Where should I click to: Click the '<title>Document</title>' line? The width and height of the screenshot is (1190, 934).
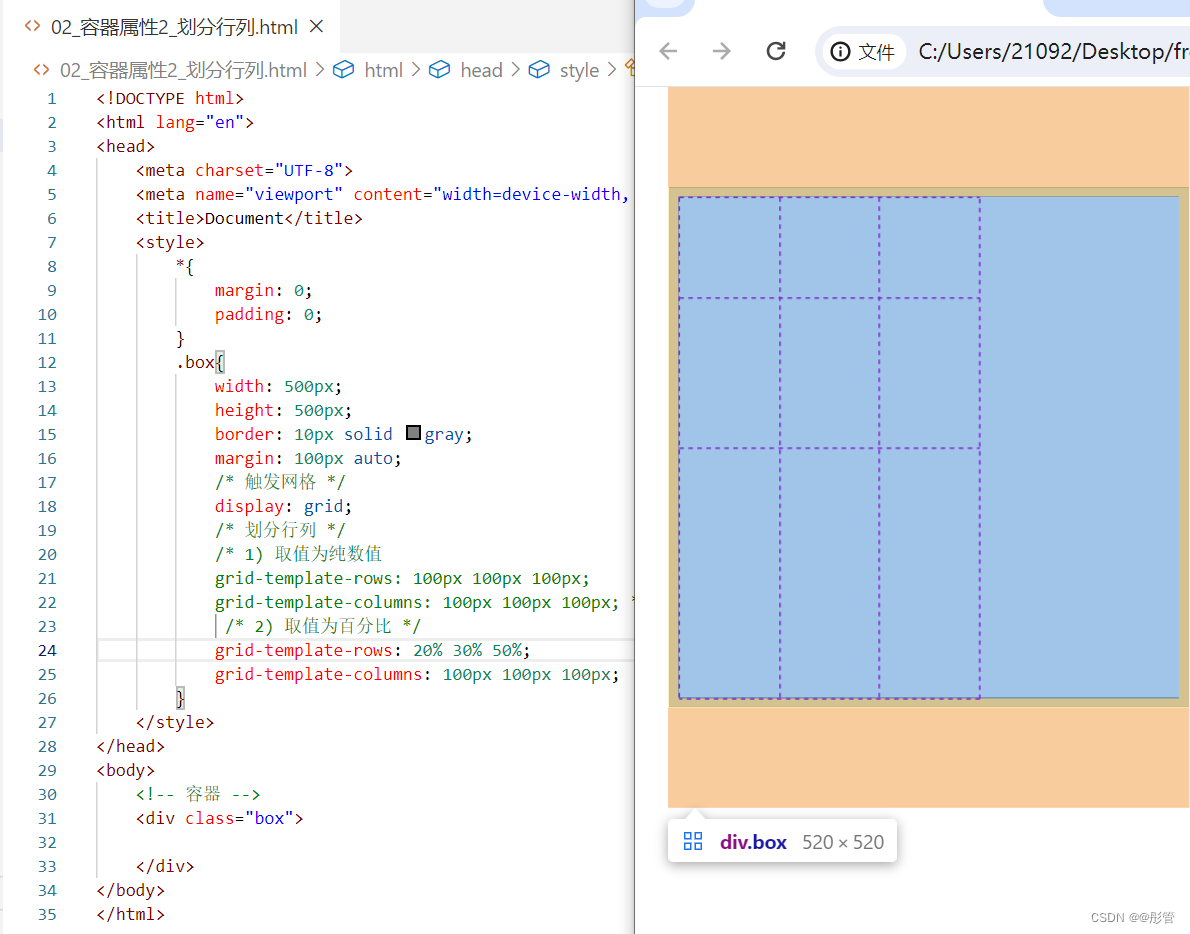[x=249, y=219]
